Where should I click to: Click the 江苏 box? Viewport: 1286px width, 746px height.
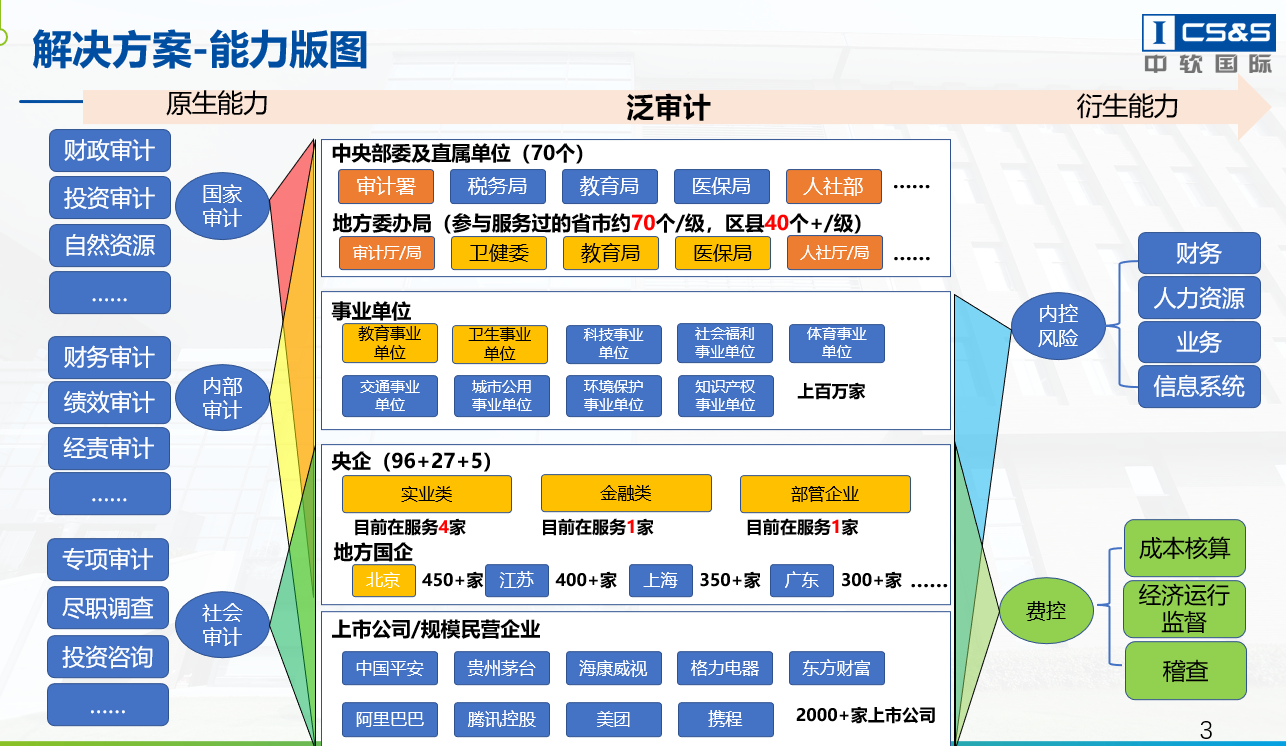coord(517,580)
